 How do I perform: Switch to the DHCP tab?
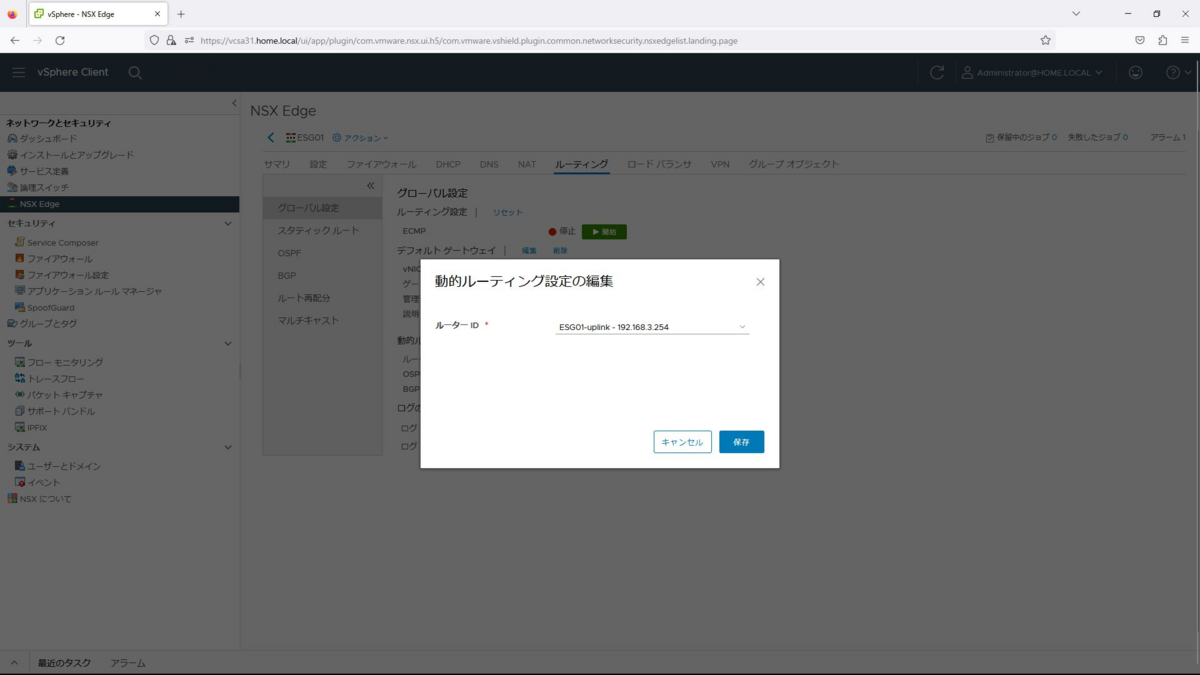pos(448,164)
